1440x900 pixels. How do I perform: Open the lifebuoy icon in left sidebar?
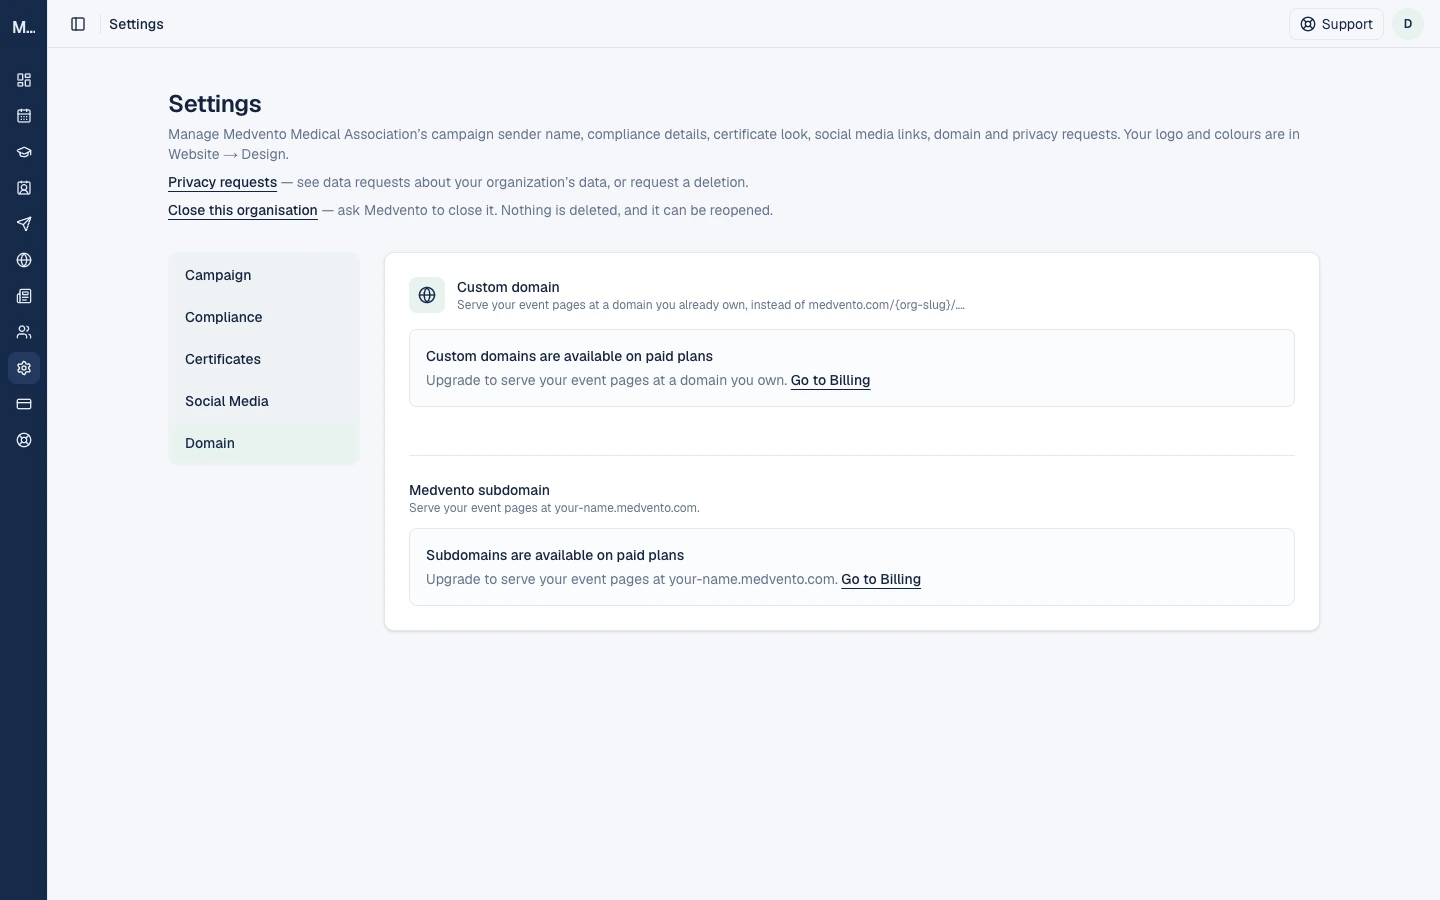pyautogui.click(x=24, y=440)
